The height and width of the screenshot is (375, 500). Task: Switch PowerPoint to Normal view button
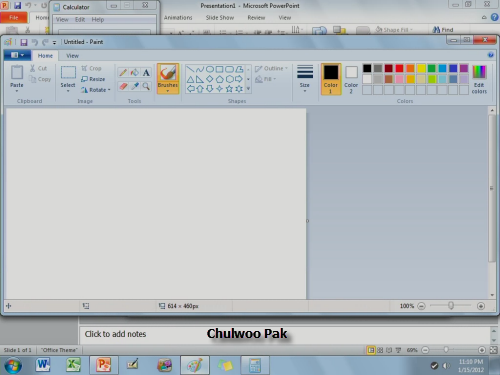tap(371, 350)
